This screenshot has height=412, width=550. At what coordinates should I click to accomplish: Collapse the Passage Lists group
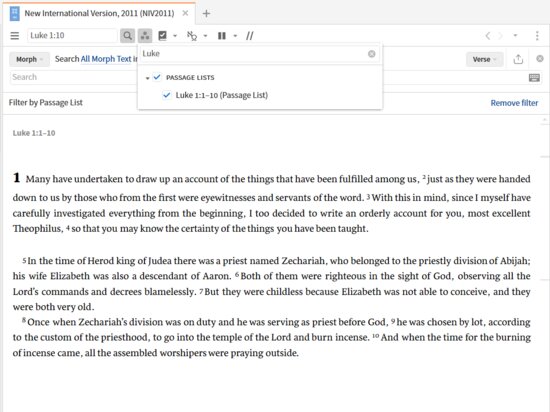pyautogui.click(x=147, y=78)
